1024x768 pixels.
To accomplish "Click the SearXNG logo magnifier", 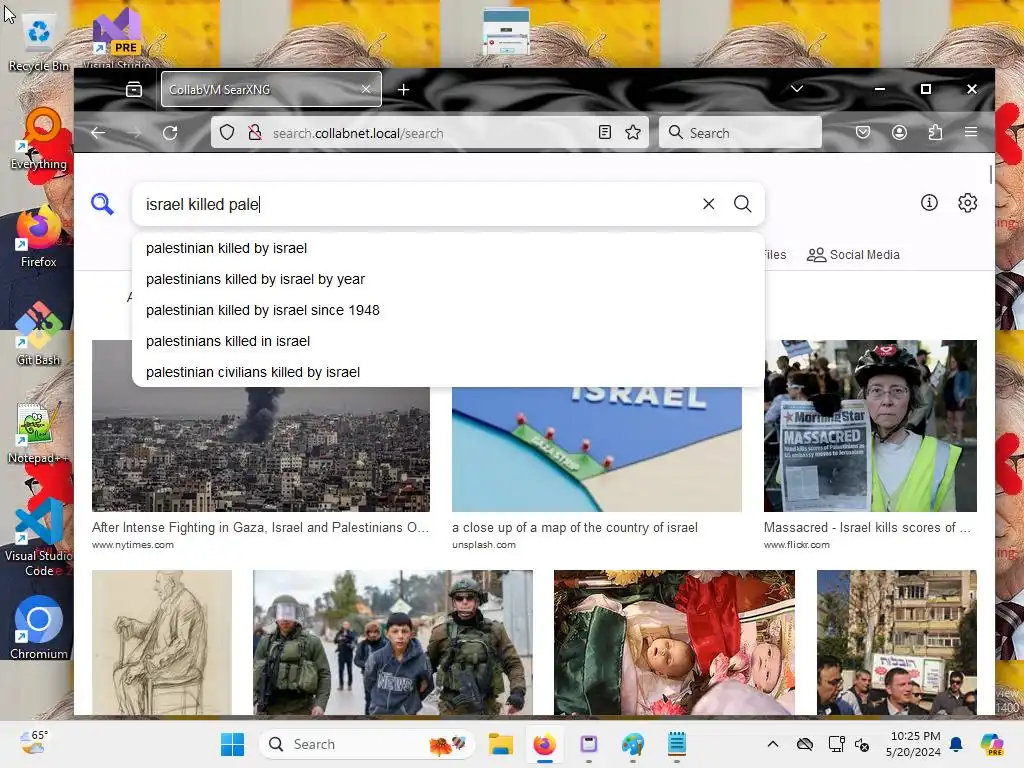I will click(x=103, y=204).
